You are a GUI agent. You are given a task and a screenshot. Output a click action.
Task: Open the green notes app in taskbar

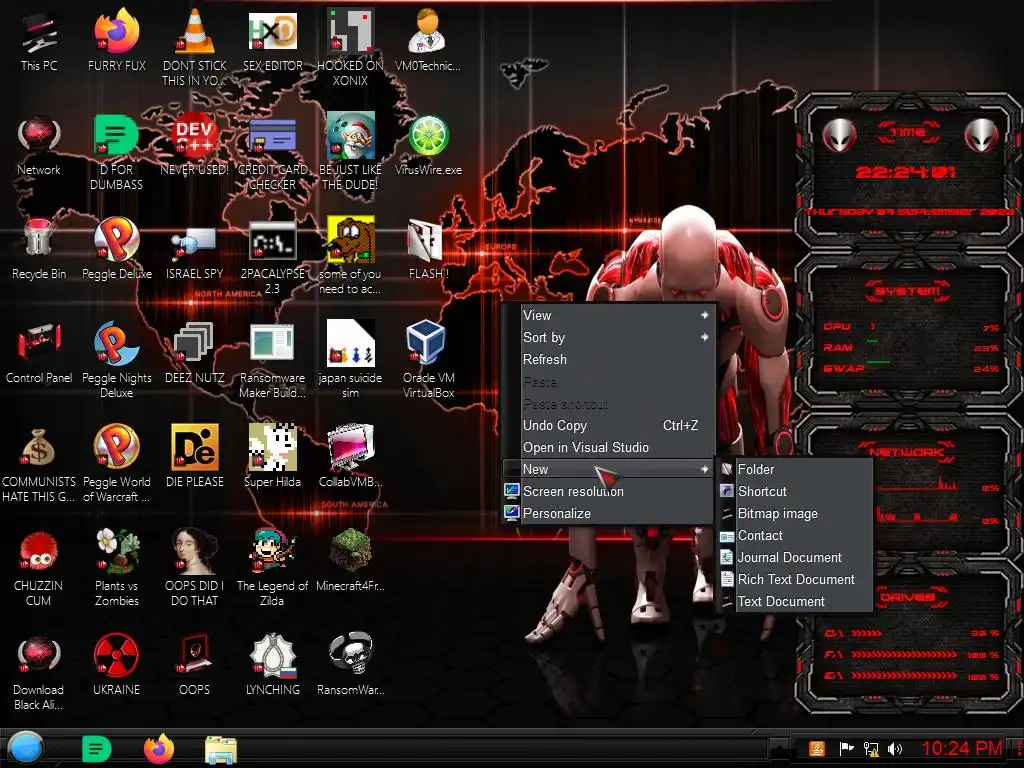(x=97, y=749)
